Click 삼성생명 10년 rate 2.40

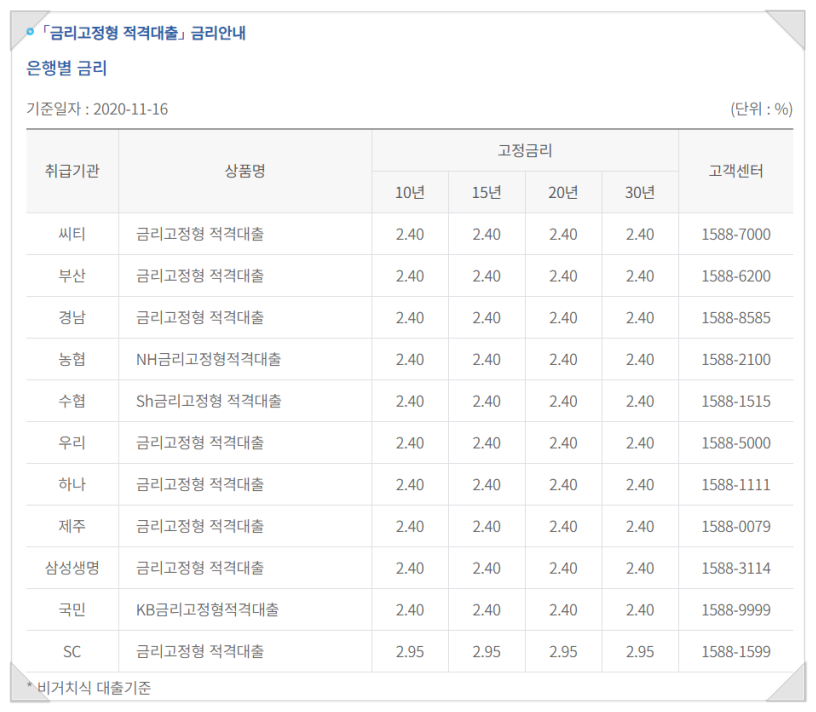410,568
